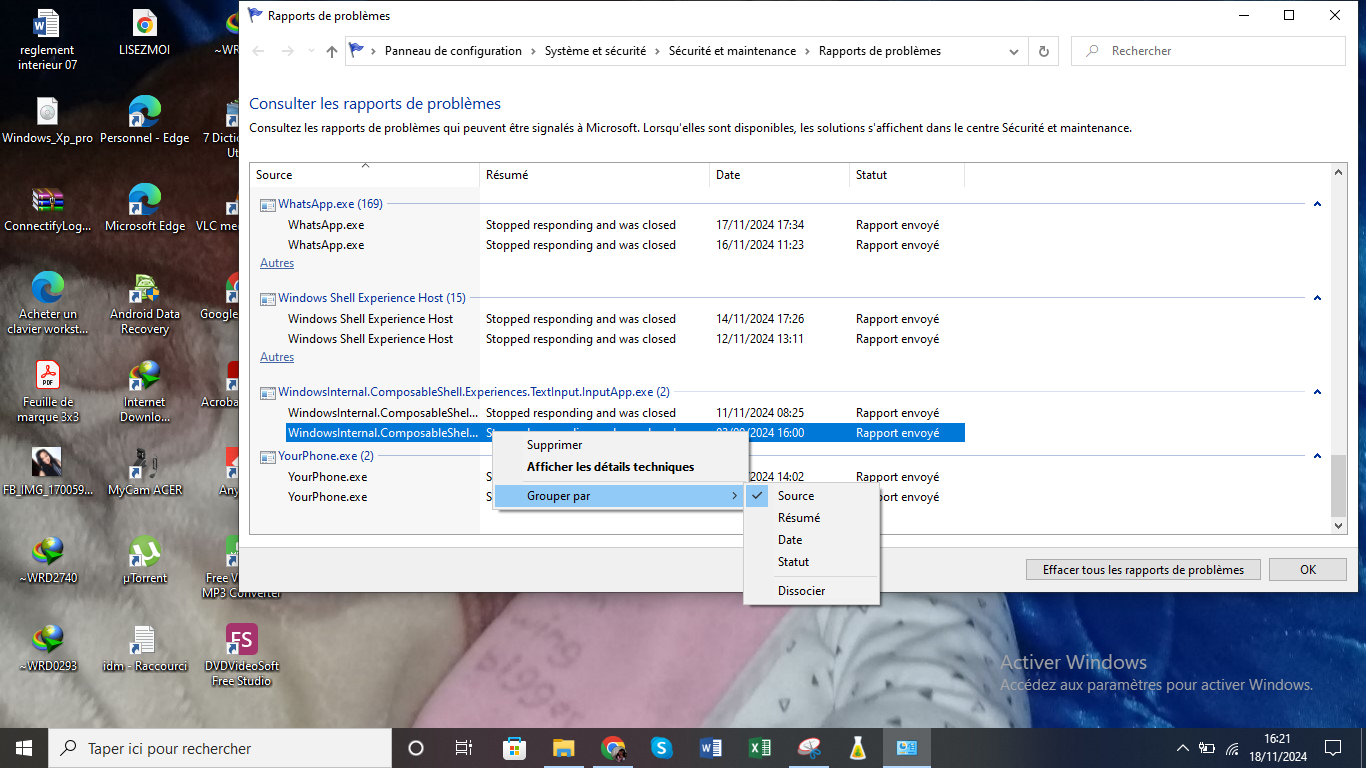Image resolution: width=1366 pixels, height=768 pixels.
Task: Group reports by Statut in submenu
Action: point(811,562)
